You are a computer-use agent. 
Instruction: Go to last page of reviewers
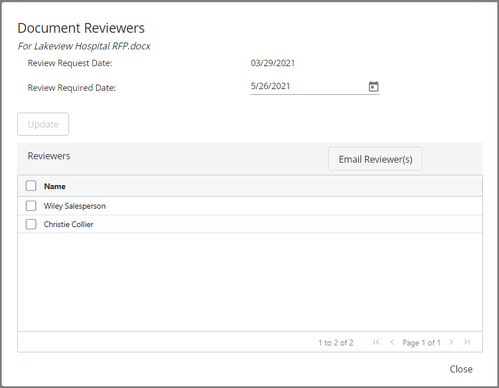click(467, 342)
